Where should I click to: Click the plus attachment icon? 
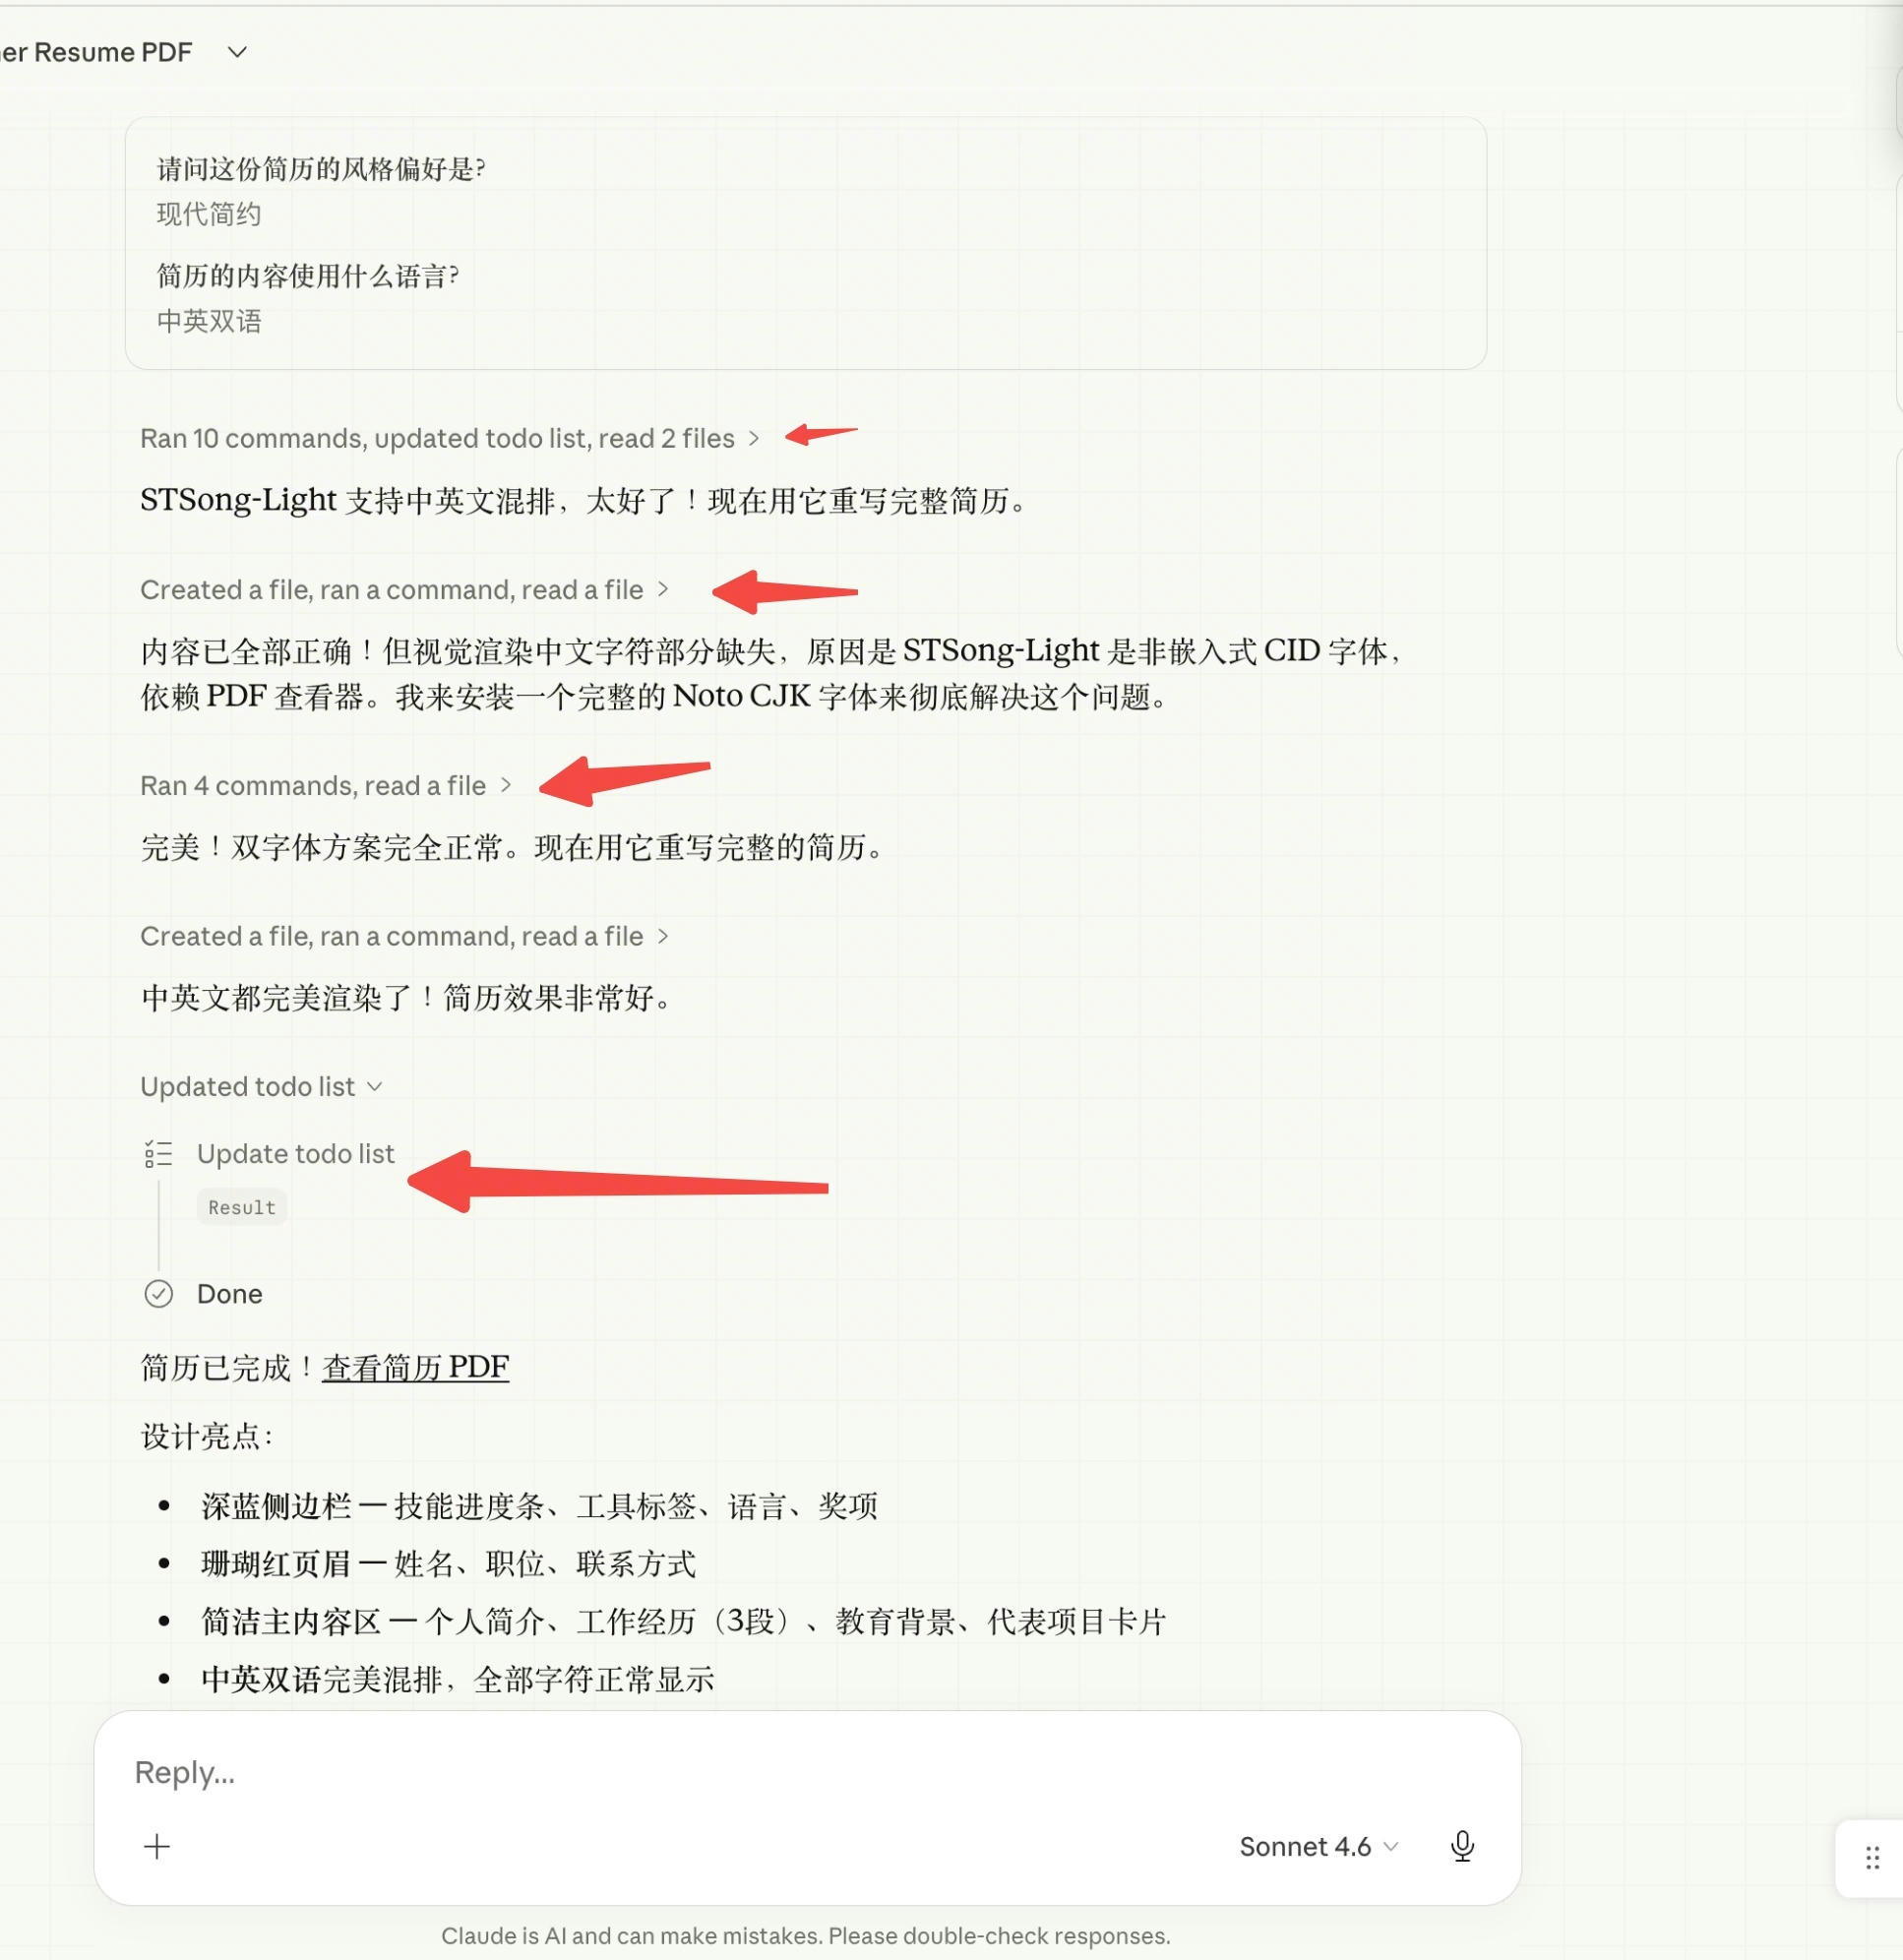click(157, 1846)
